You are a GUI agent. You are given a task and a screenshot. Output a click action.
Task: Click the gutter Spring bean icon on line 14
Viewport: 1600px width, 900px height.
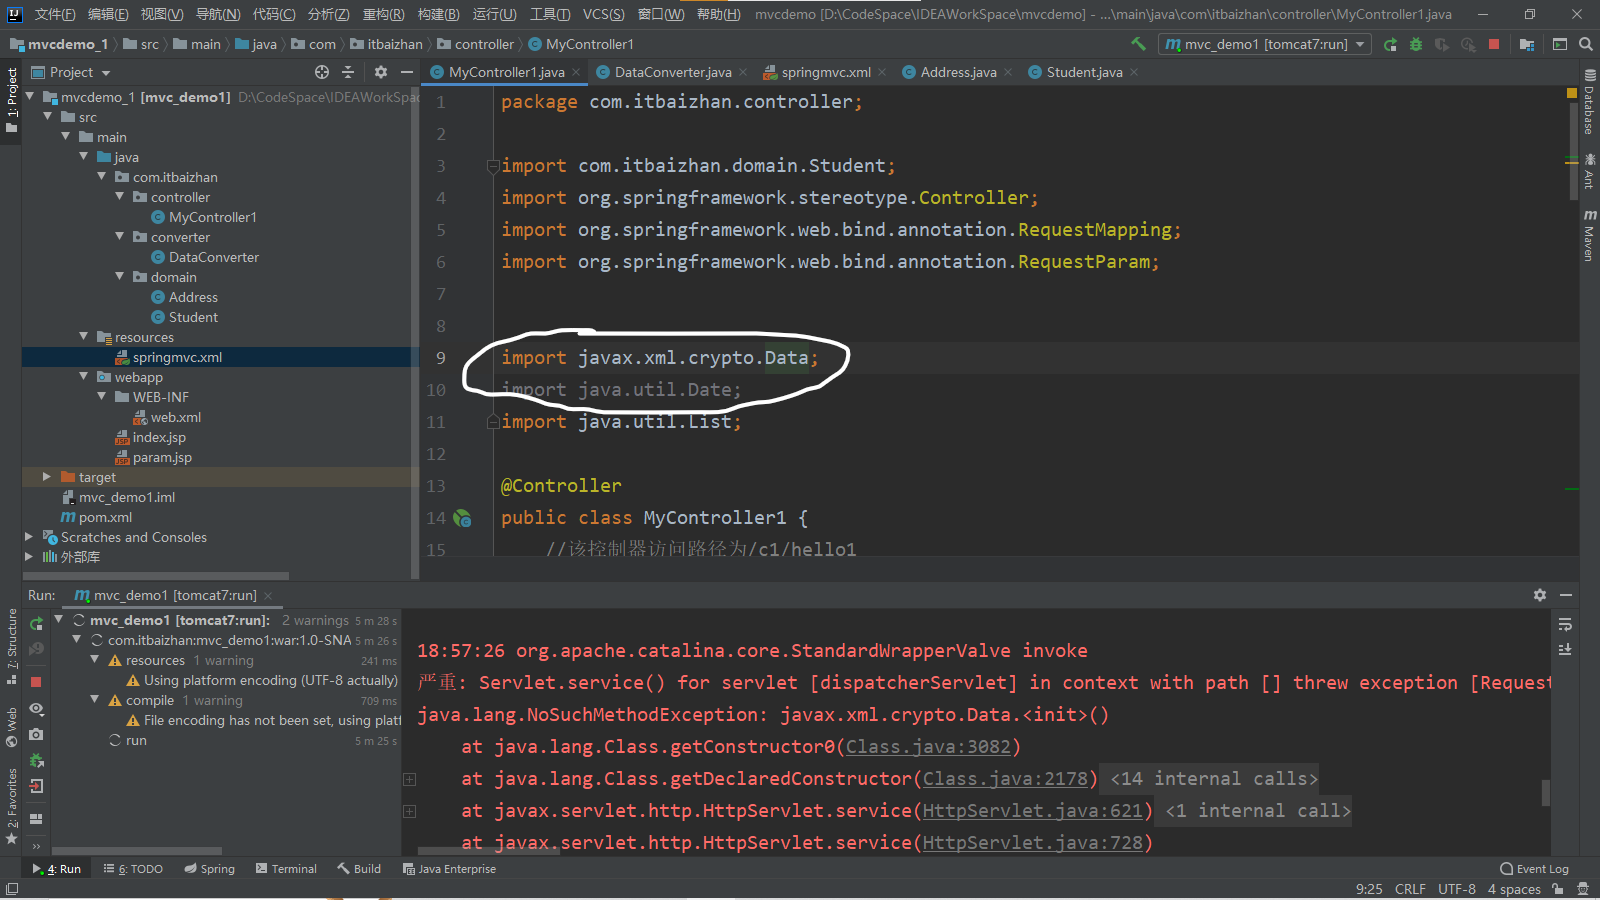462,518
